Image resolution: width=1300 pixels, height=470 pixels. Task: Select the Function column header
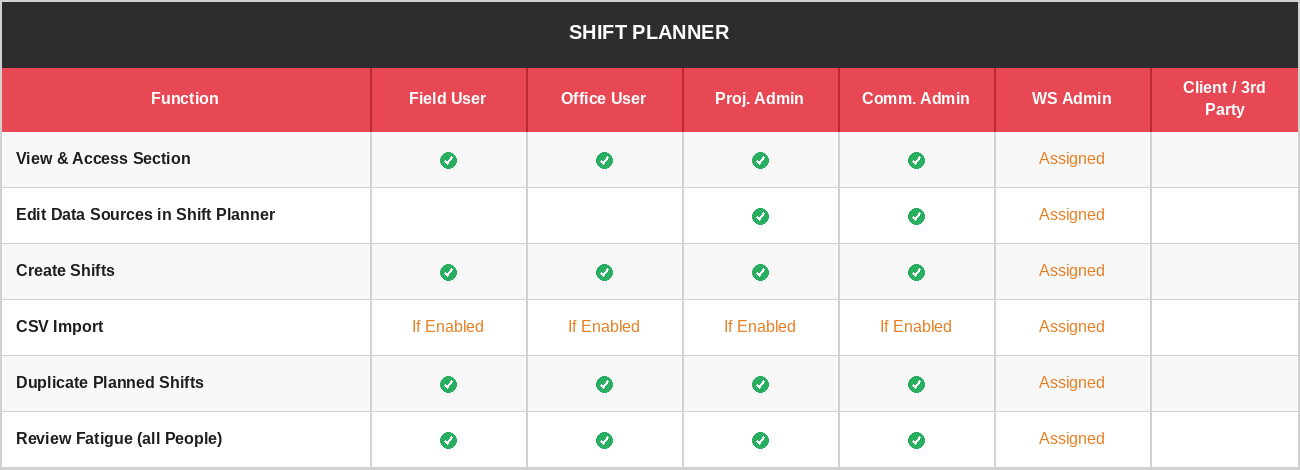[x=185, y=99]
